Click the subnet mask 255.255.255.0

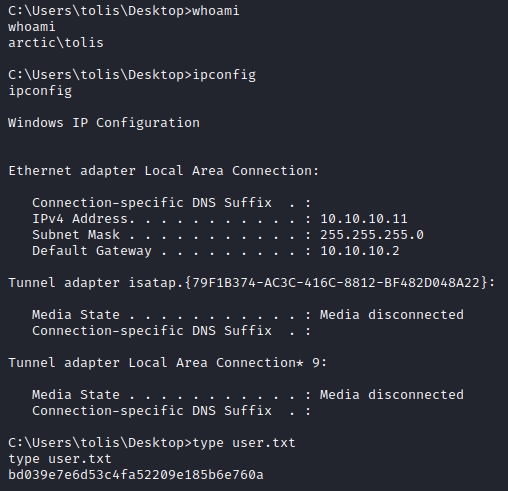pos(372,235)
